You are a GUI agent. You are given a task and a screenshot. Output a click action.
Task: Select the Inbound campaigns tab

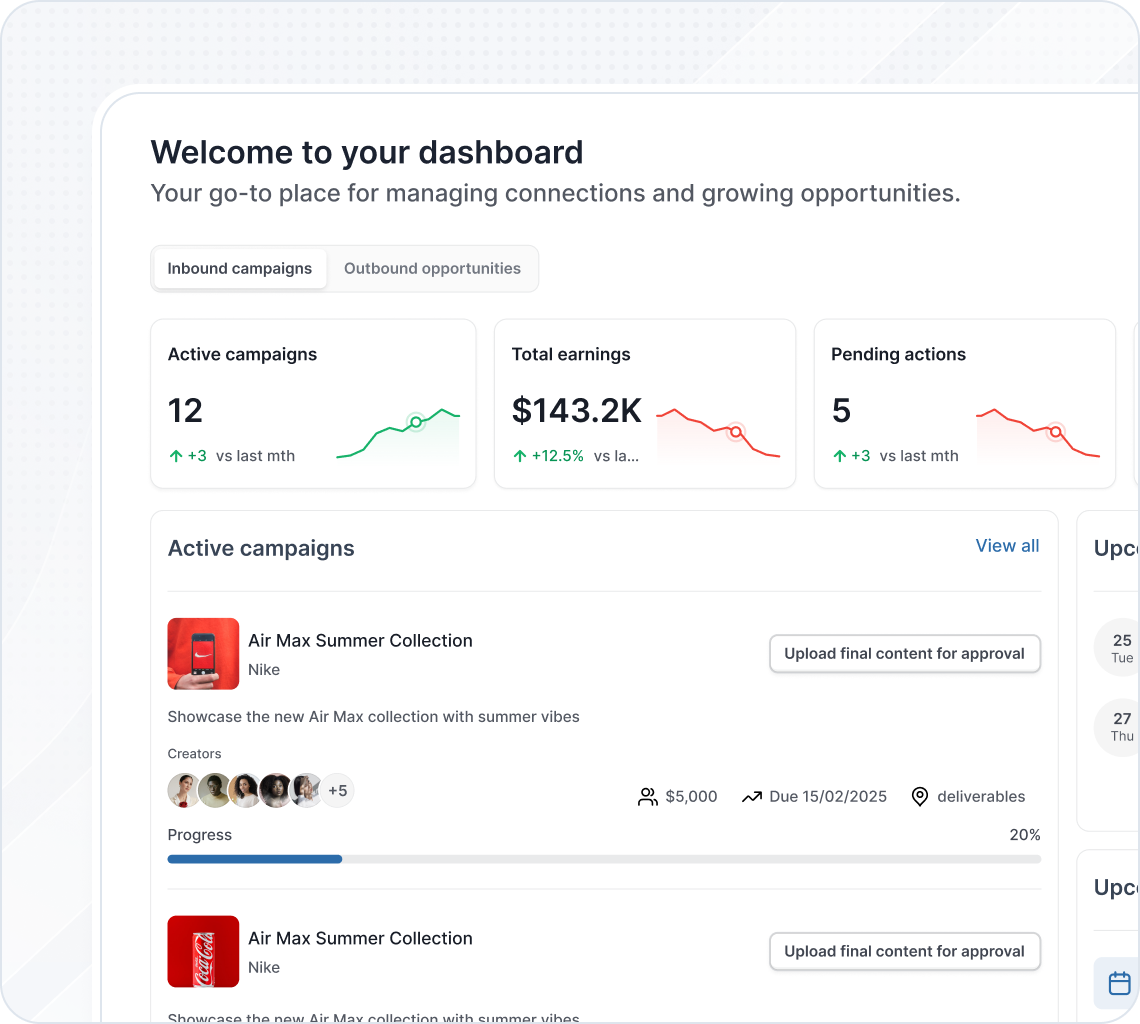(240, 268)
